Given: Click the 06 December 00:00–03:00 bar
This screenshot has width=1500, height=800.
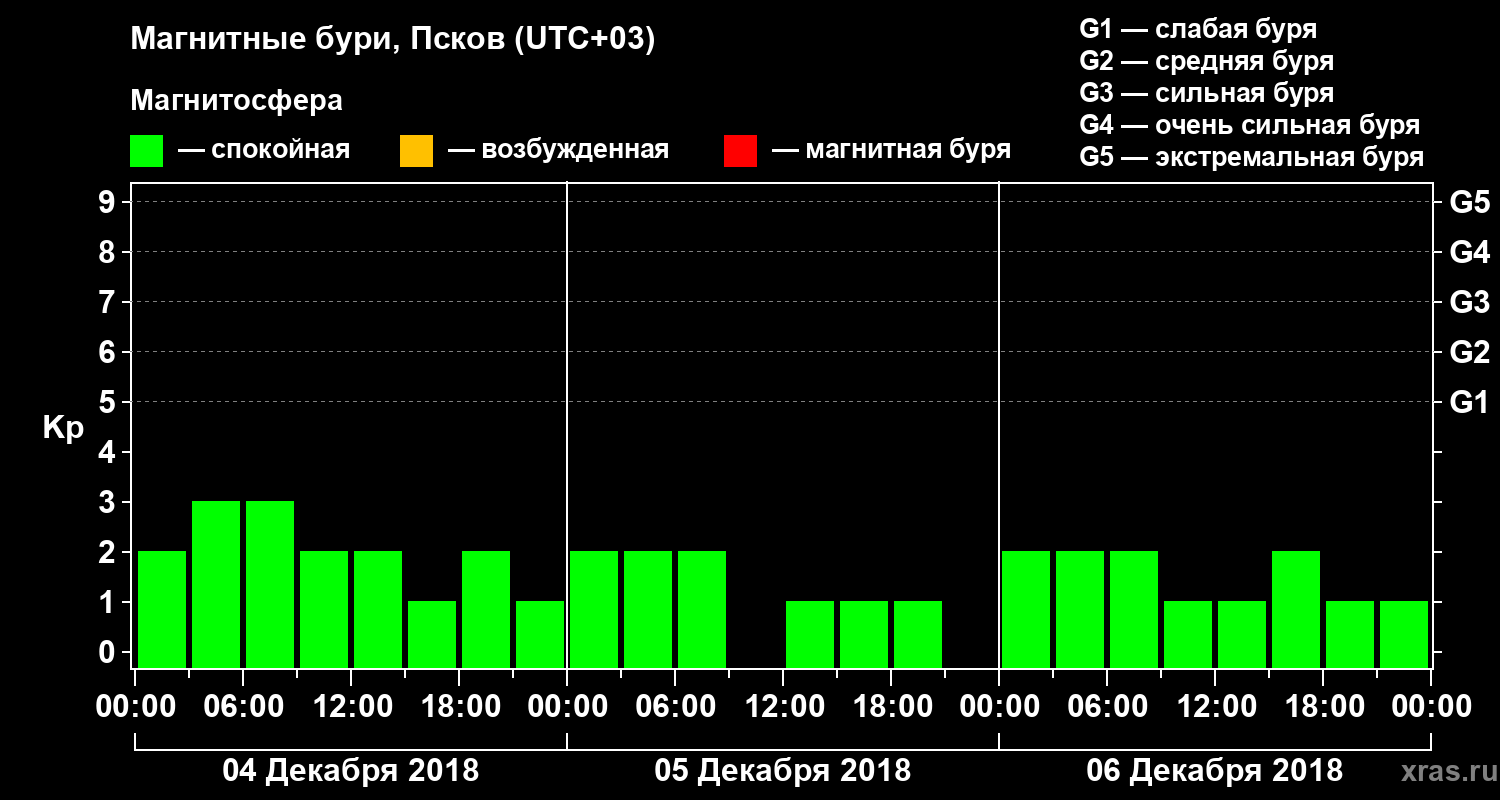Looking at the screenshot, I should point(1026,609).
